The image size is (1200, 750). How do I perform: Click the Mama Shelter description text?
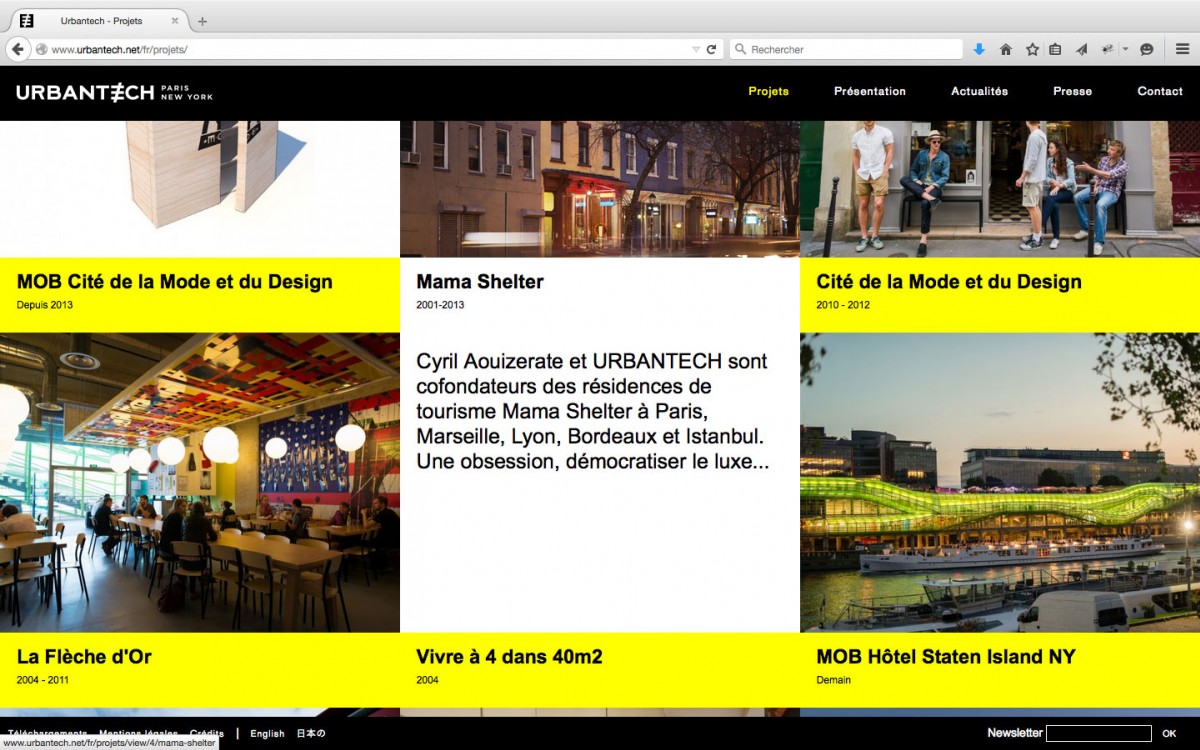[x=593, y=411]
